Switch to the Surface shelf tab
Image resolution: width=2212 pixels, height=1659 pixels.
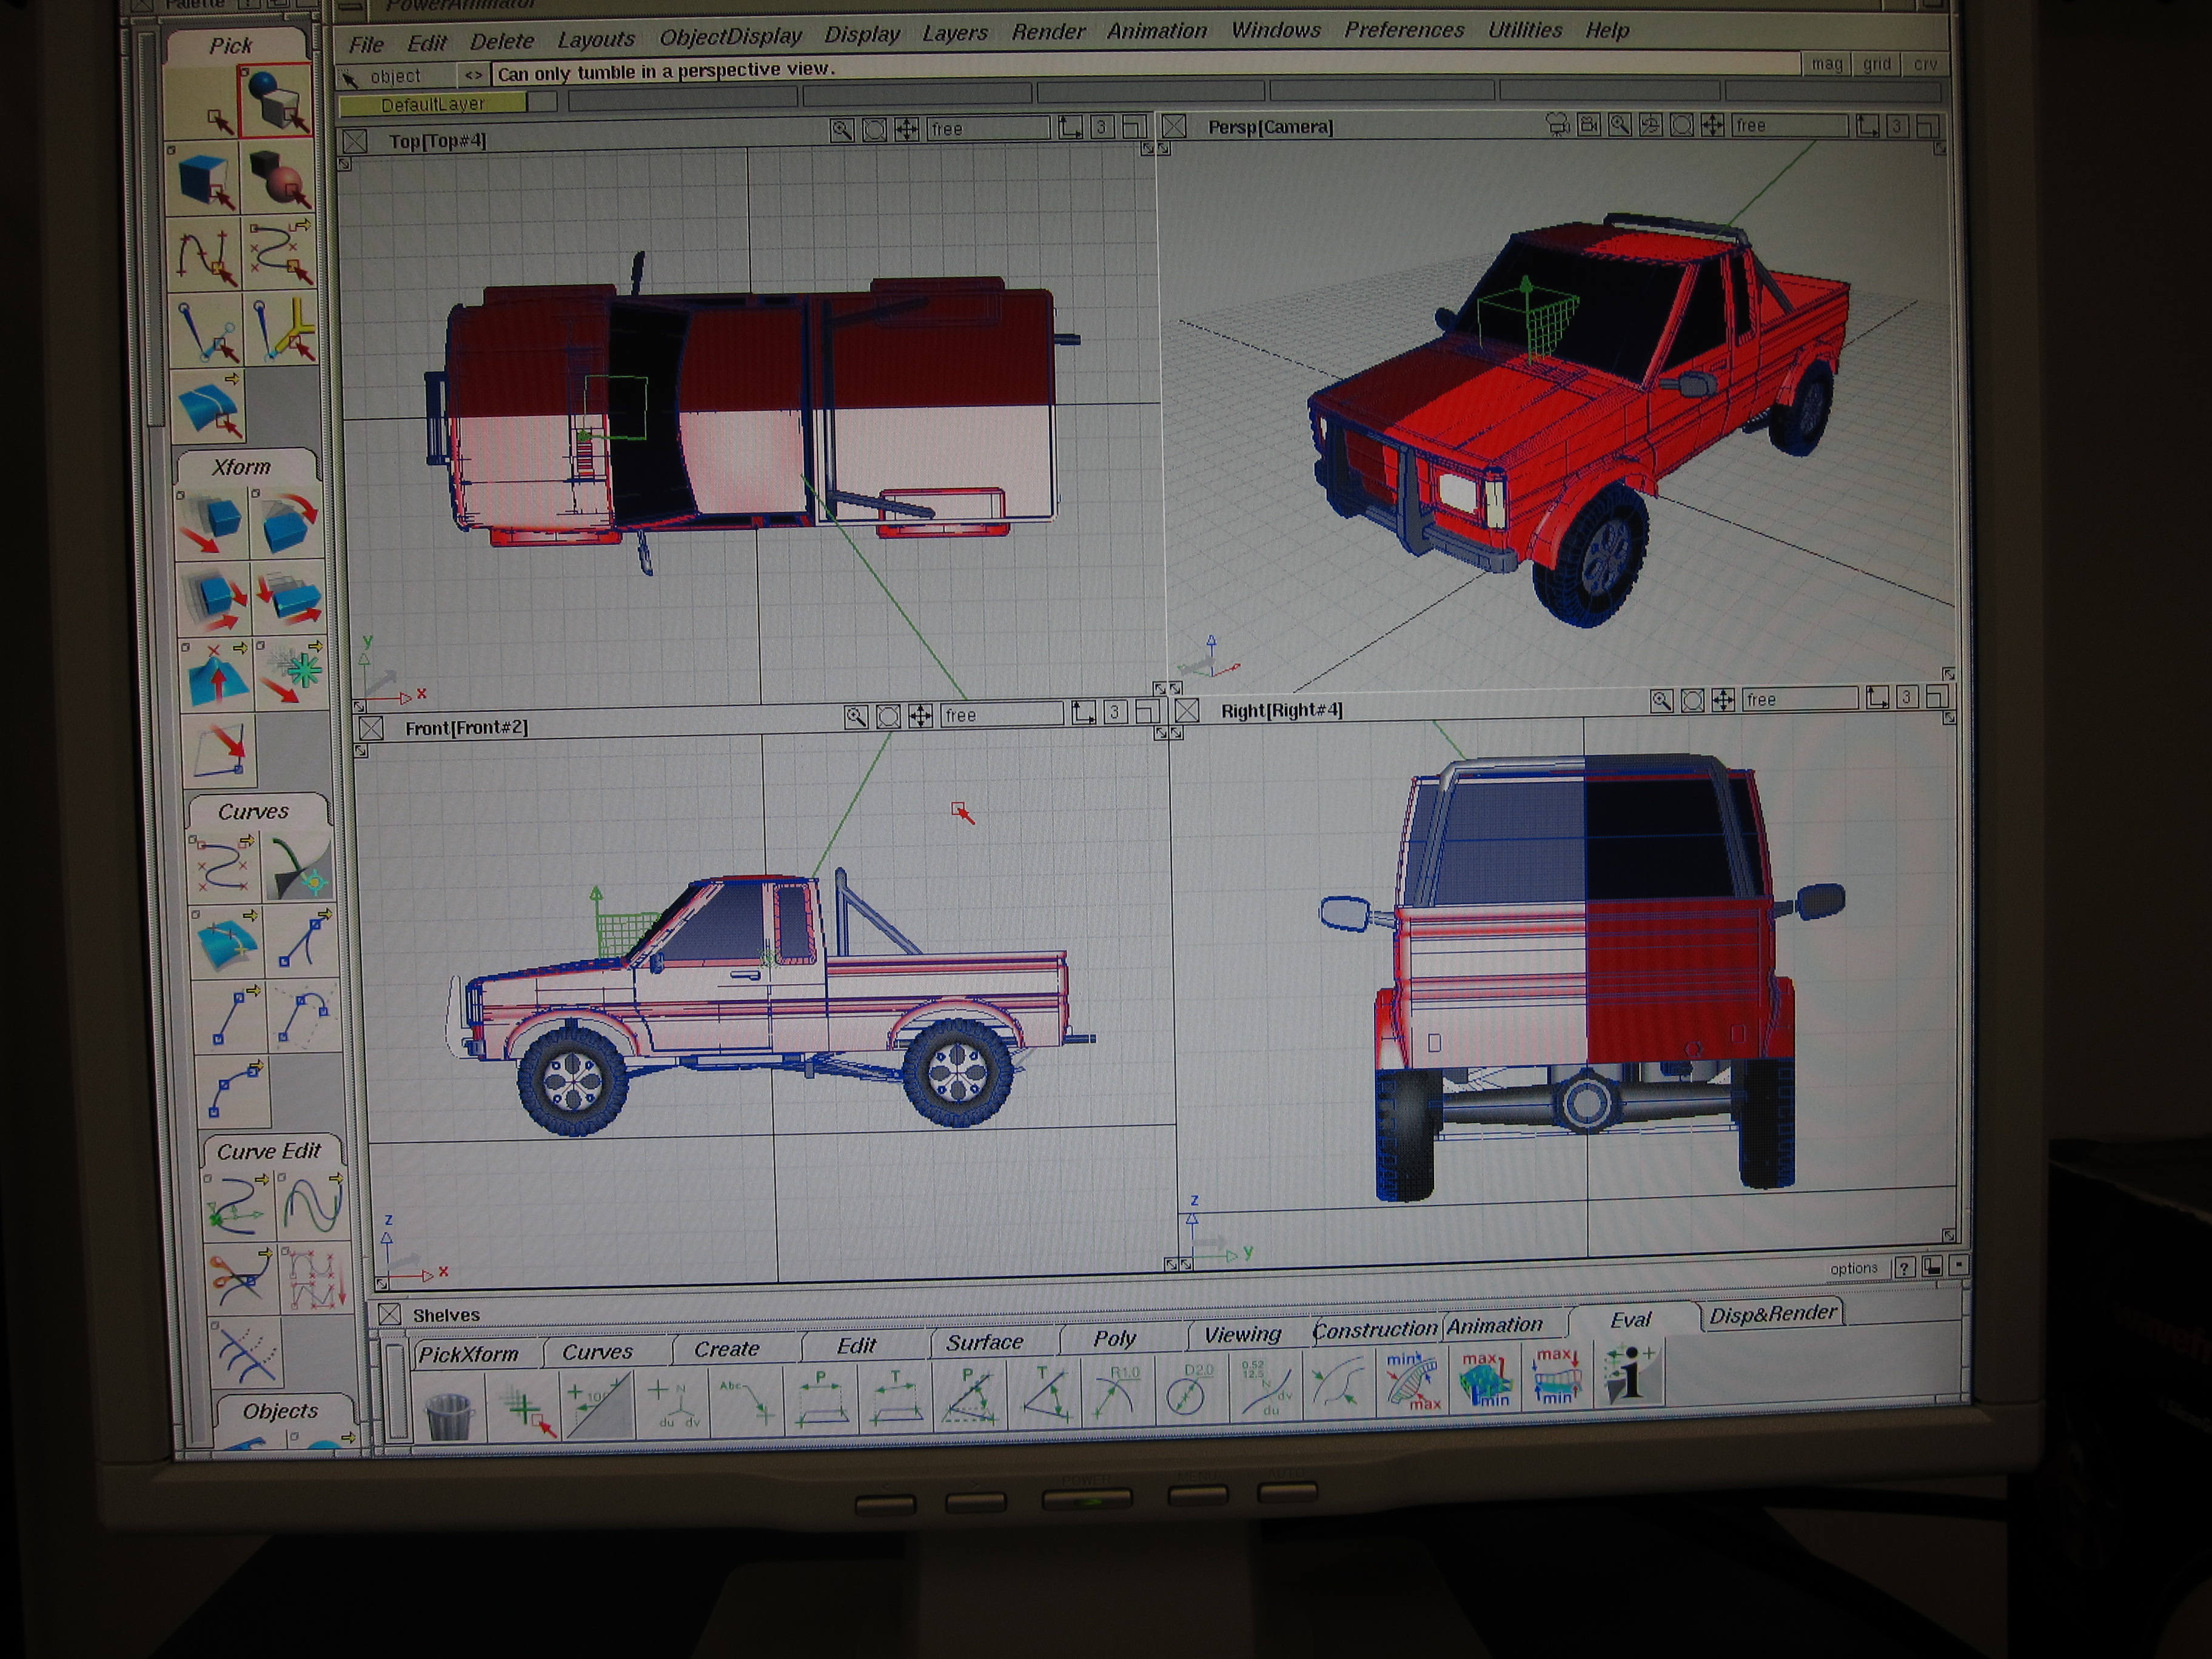point(984,1343)
